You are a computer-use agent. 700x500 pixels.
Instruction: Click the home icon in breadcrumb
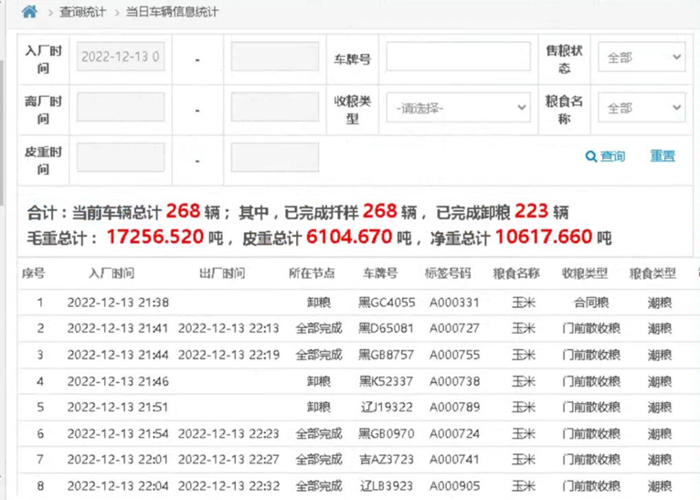pyautogui.click(x=29, y=11)
